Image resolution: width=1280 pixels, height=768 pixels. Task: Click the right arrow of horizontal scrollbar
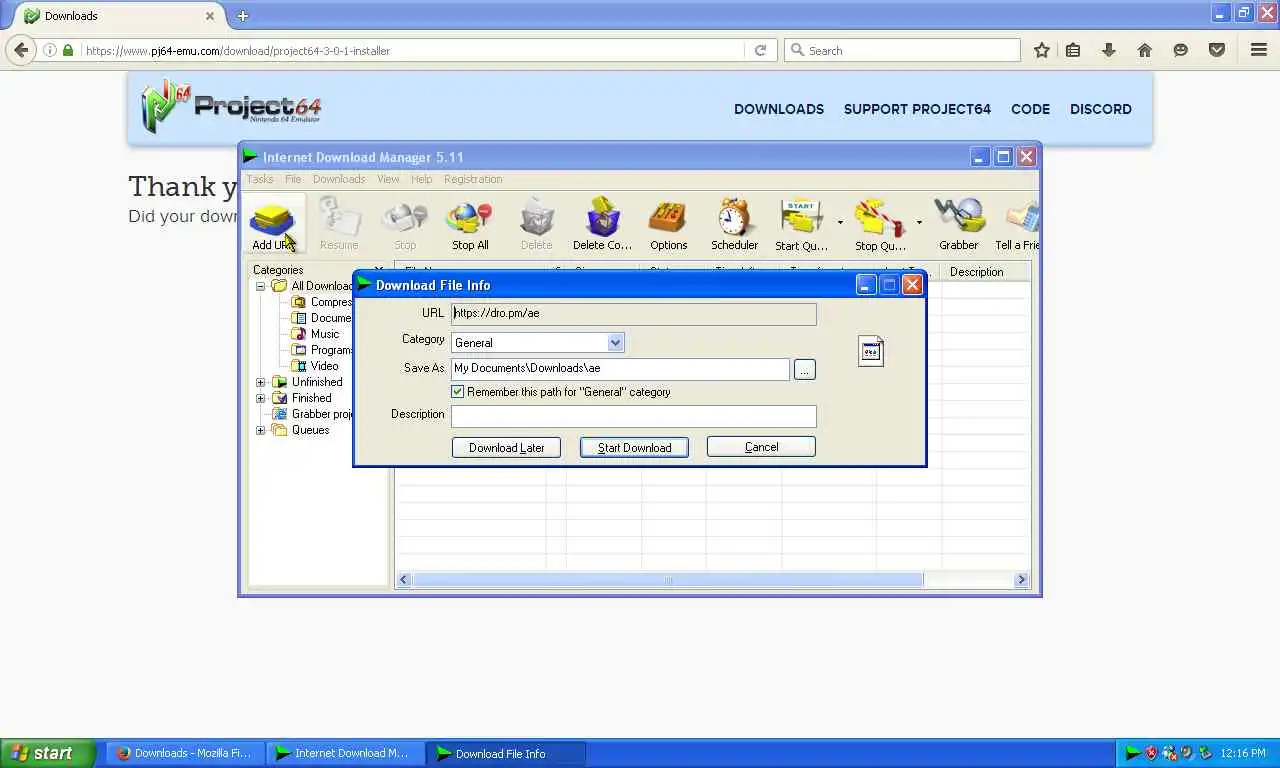click(x=1021, y=579)
